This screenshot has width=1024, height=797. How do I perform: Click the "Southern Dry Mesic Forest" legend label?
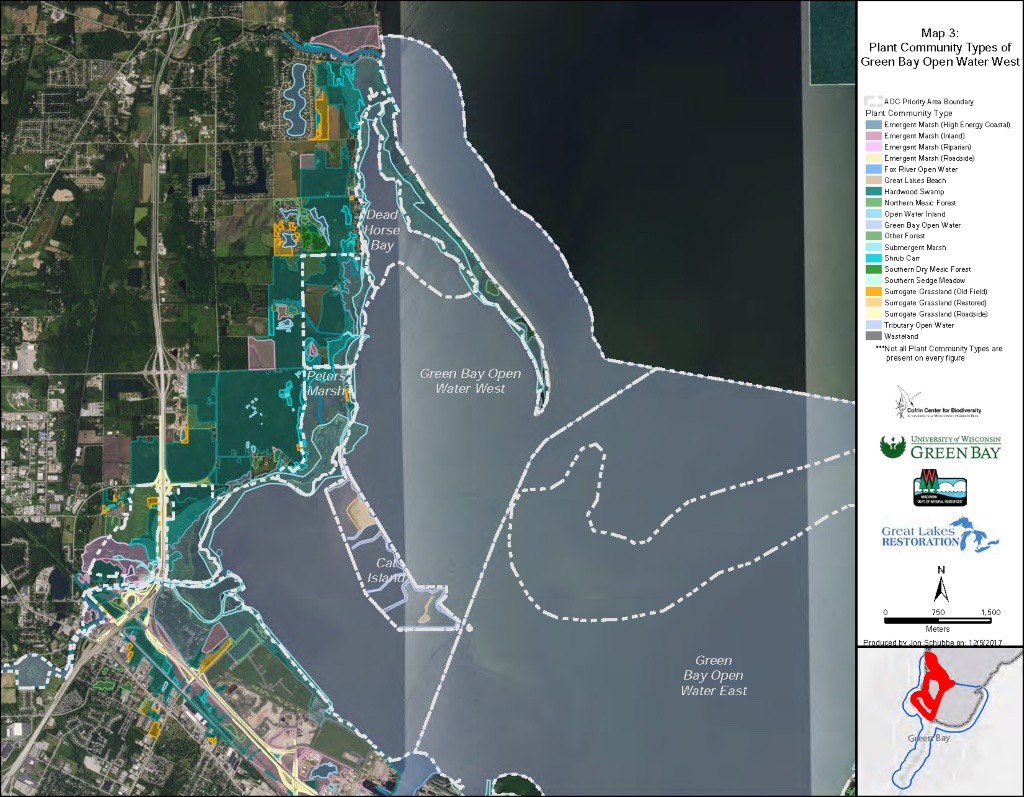tap(927, 269)
